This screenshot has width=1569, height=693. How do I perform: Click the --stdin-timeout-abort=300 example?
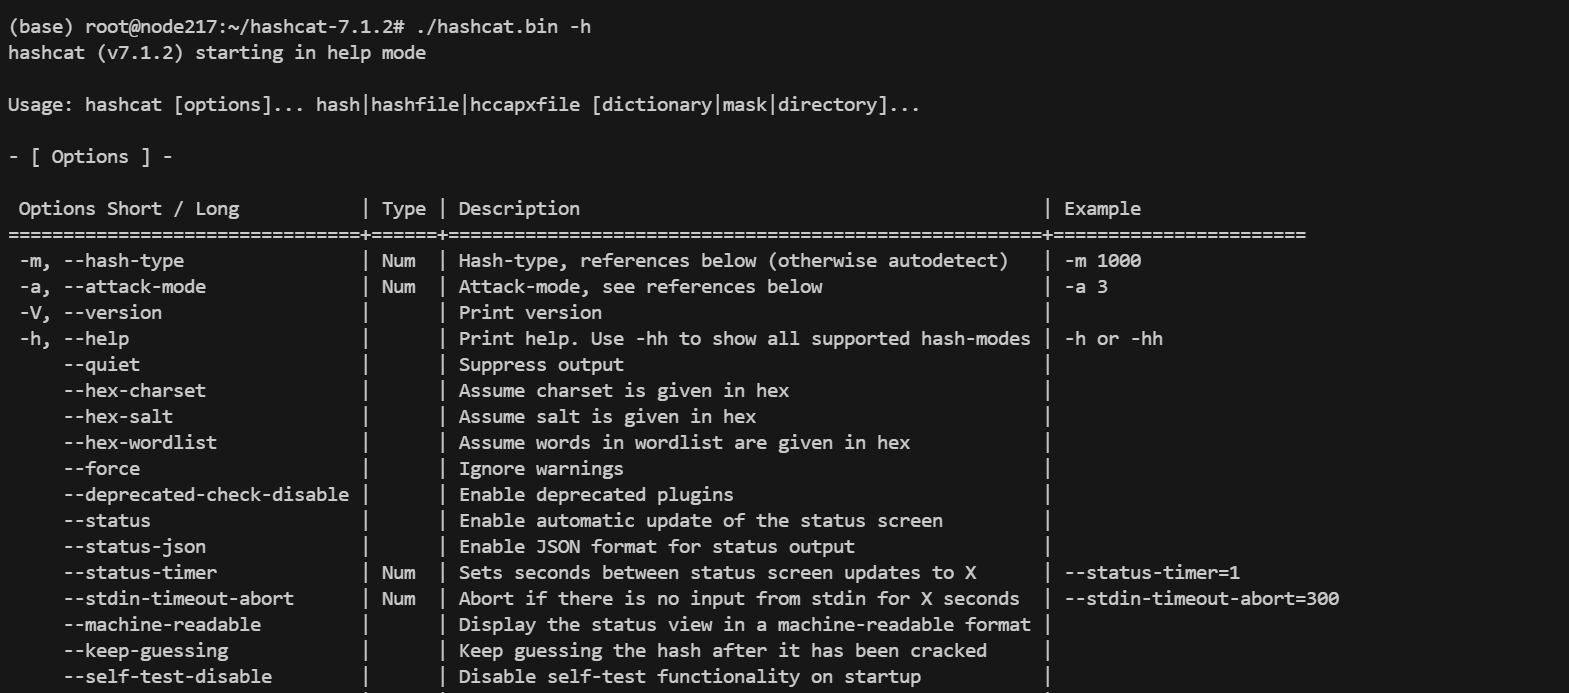click(1201, 599)
